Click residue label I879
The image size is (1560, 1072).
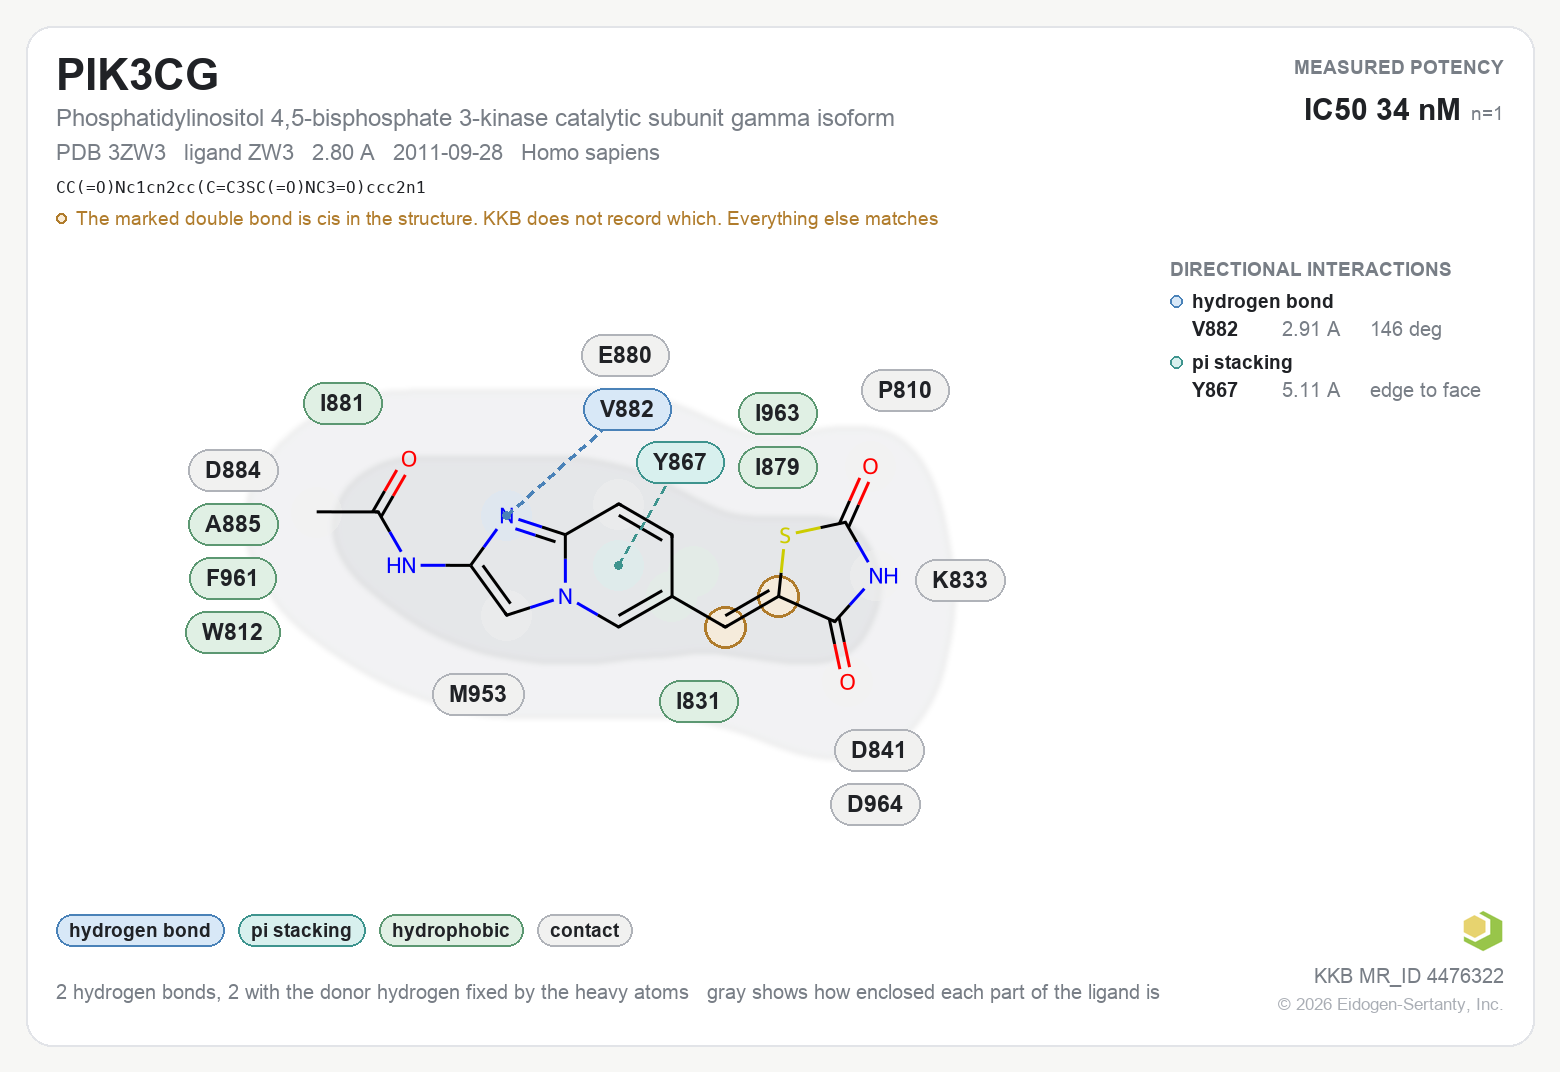coord(777,467)
